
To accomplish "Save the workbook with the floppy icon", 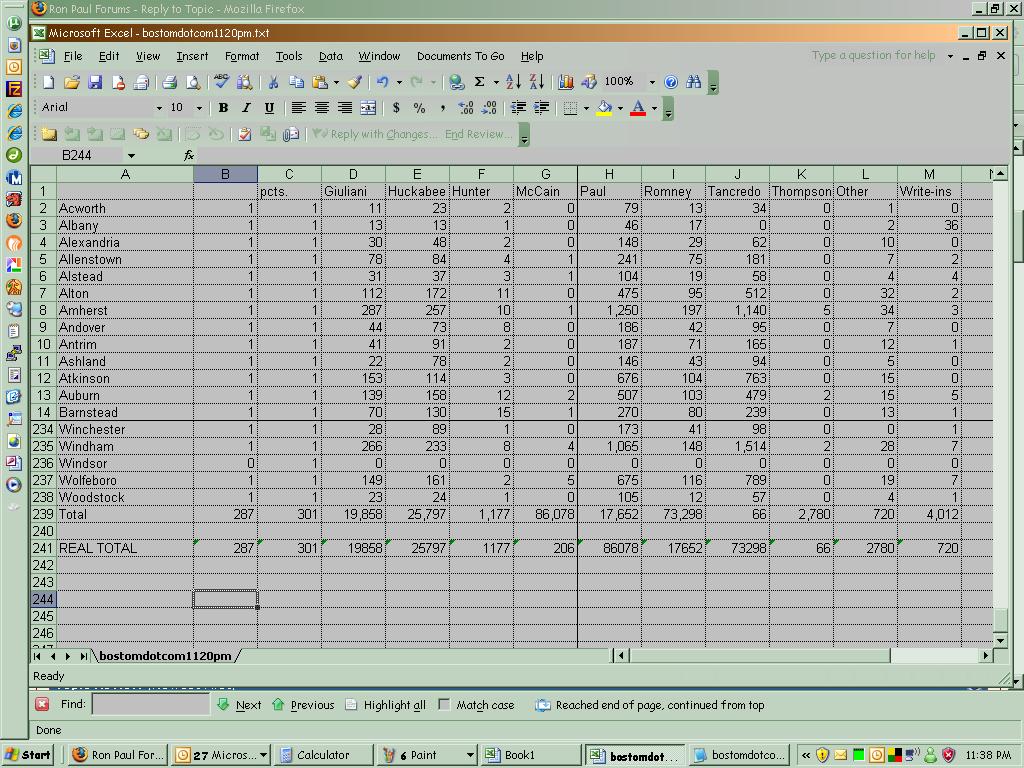I will 95,82.
